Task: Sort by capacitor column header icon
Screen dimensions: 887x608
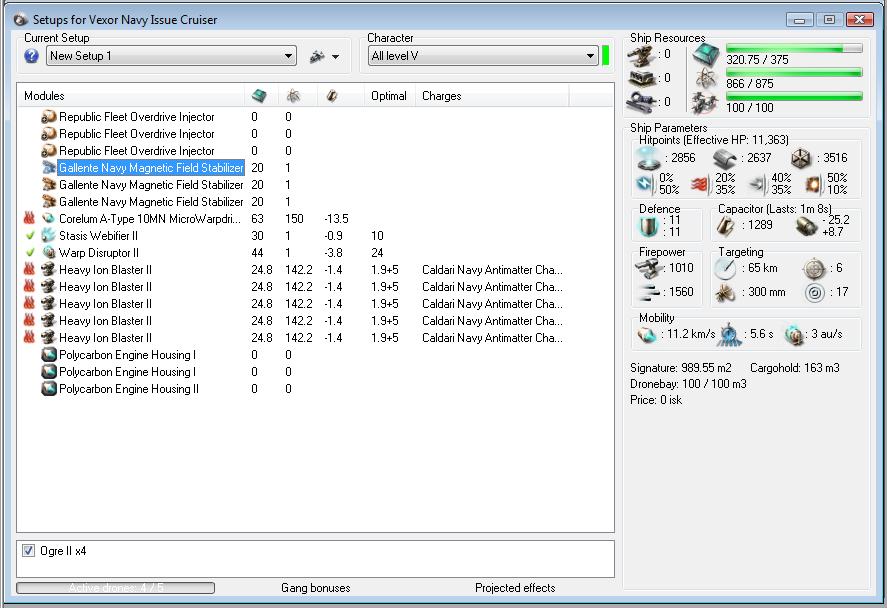Action: click(332, 96)
